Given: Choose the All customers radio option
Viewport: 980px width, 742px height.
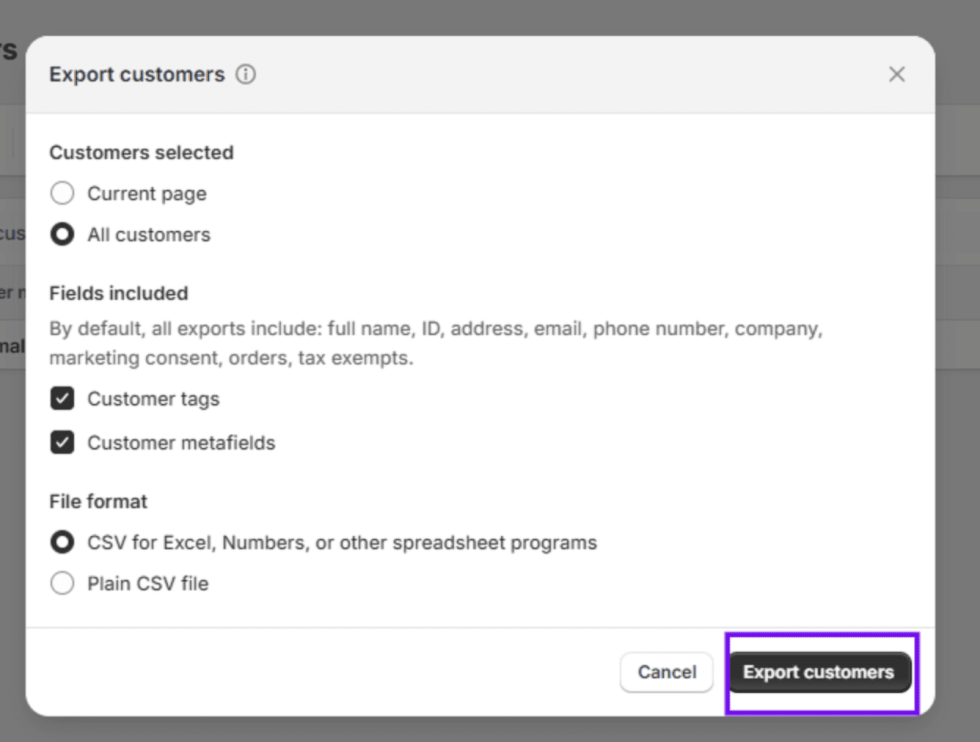Looking at the screenshot, I should click(x=62, y=235).
